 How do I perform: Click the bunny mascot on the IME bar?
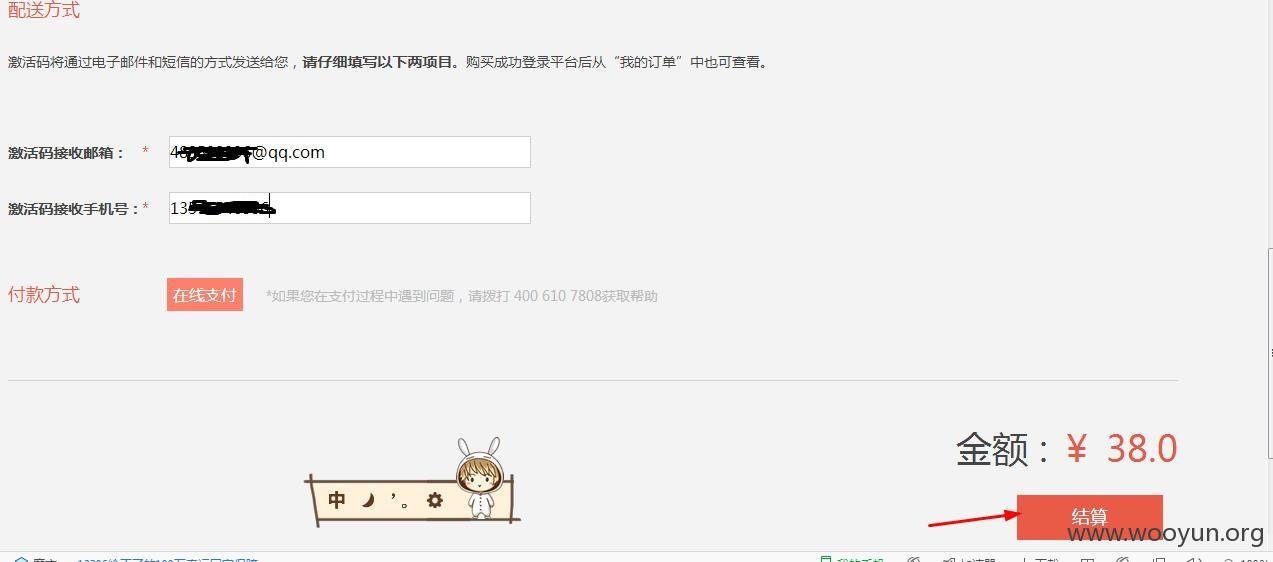[479, 478]
